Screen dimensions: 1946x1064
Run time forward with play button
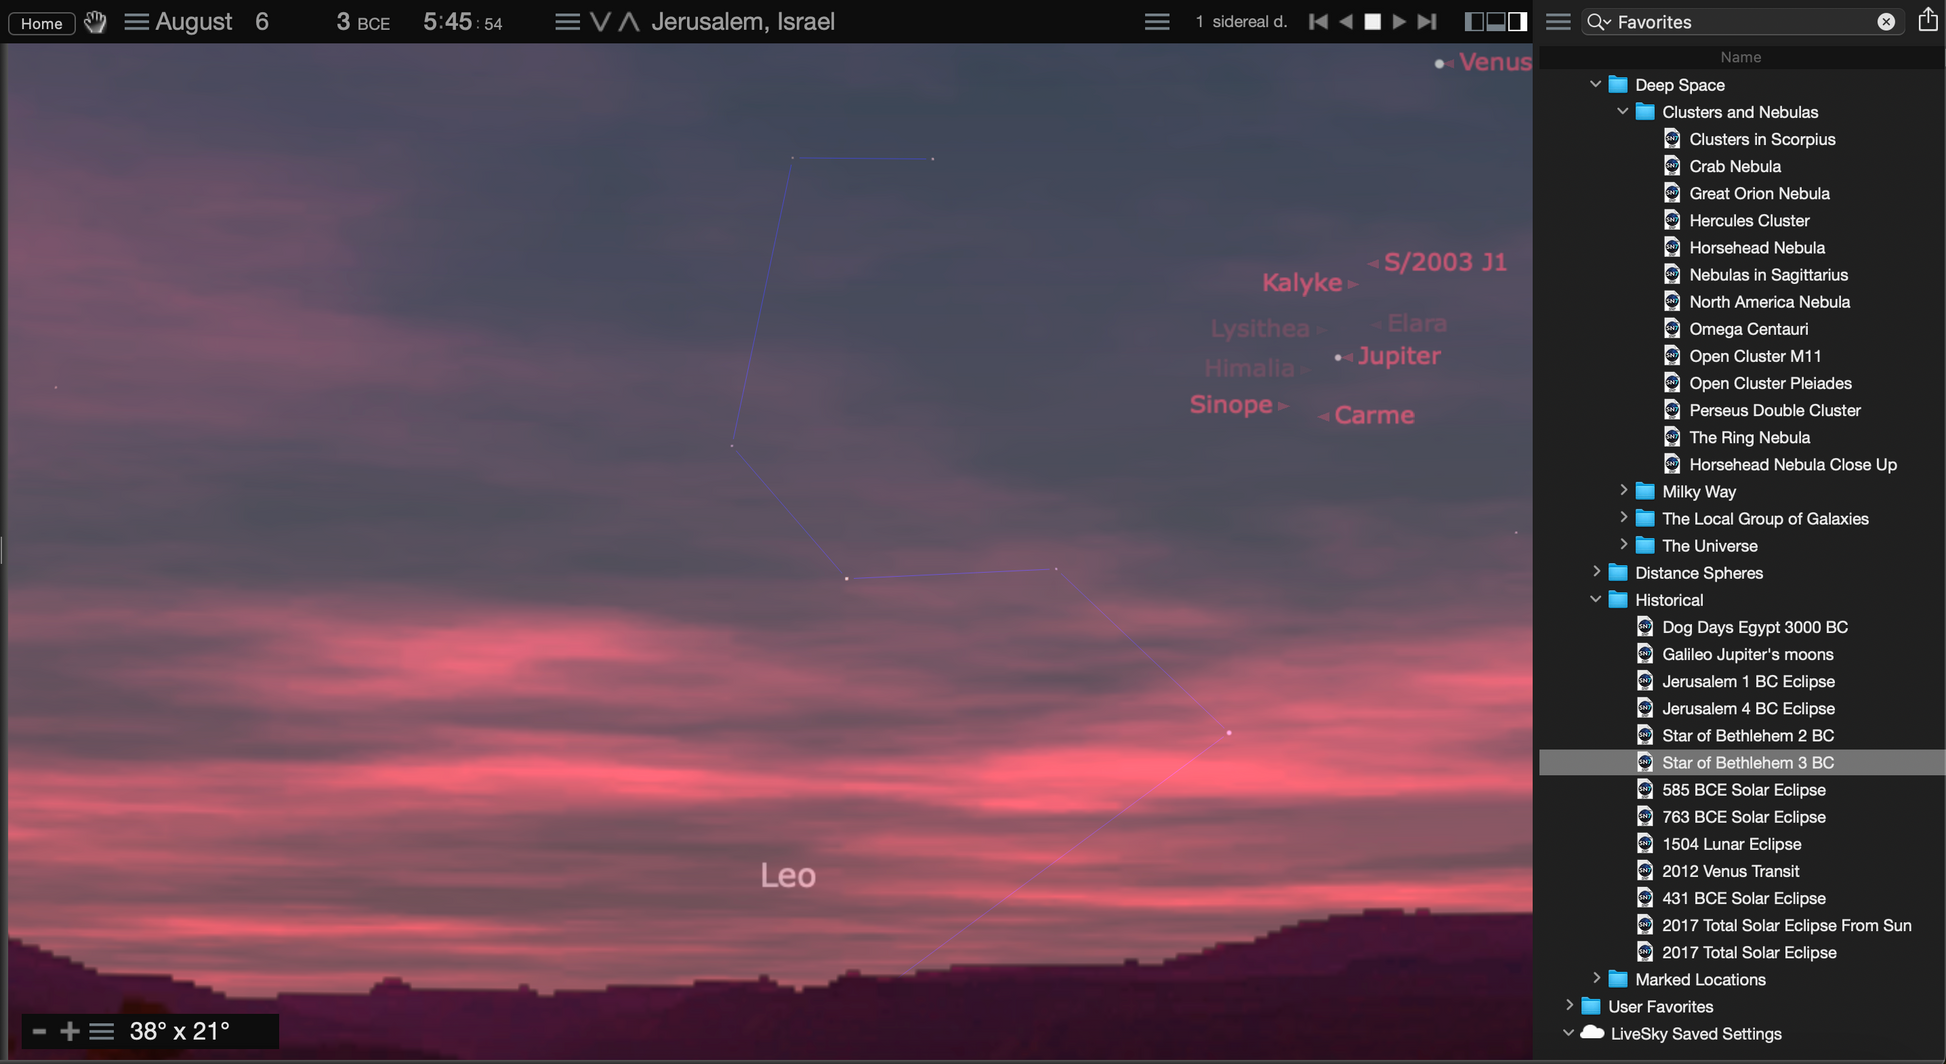point(1399,22)
